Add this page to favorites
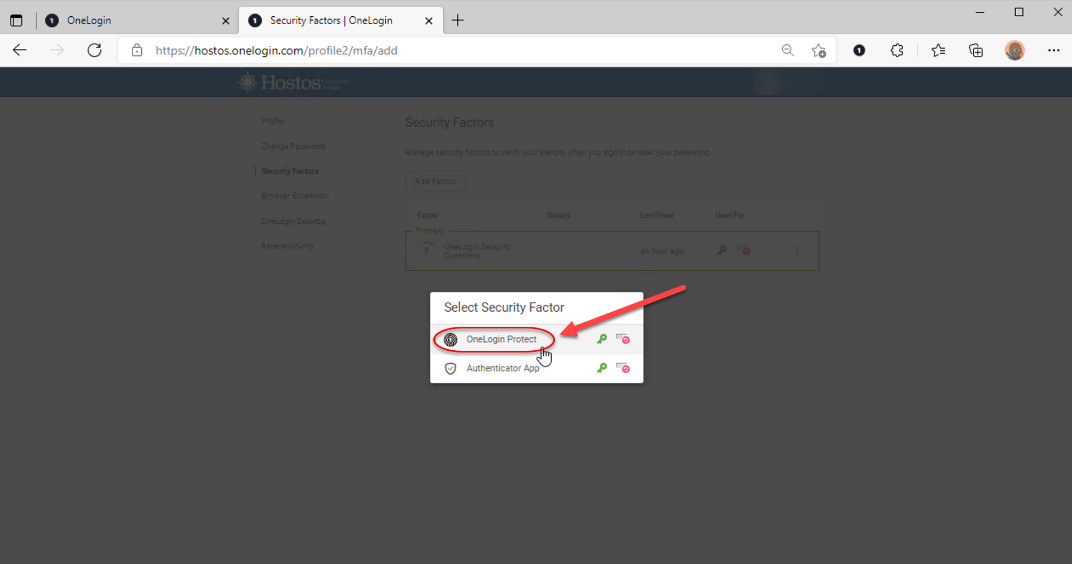Screen dimensions: 1072x564 pos(818,51)
